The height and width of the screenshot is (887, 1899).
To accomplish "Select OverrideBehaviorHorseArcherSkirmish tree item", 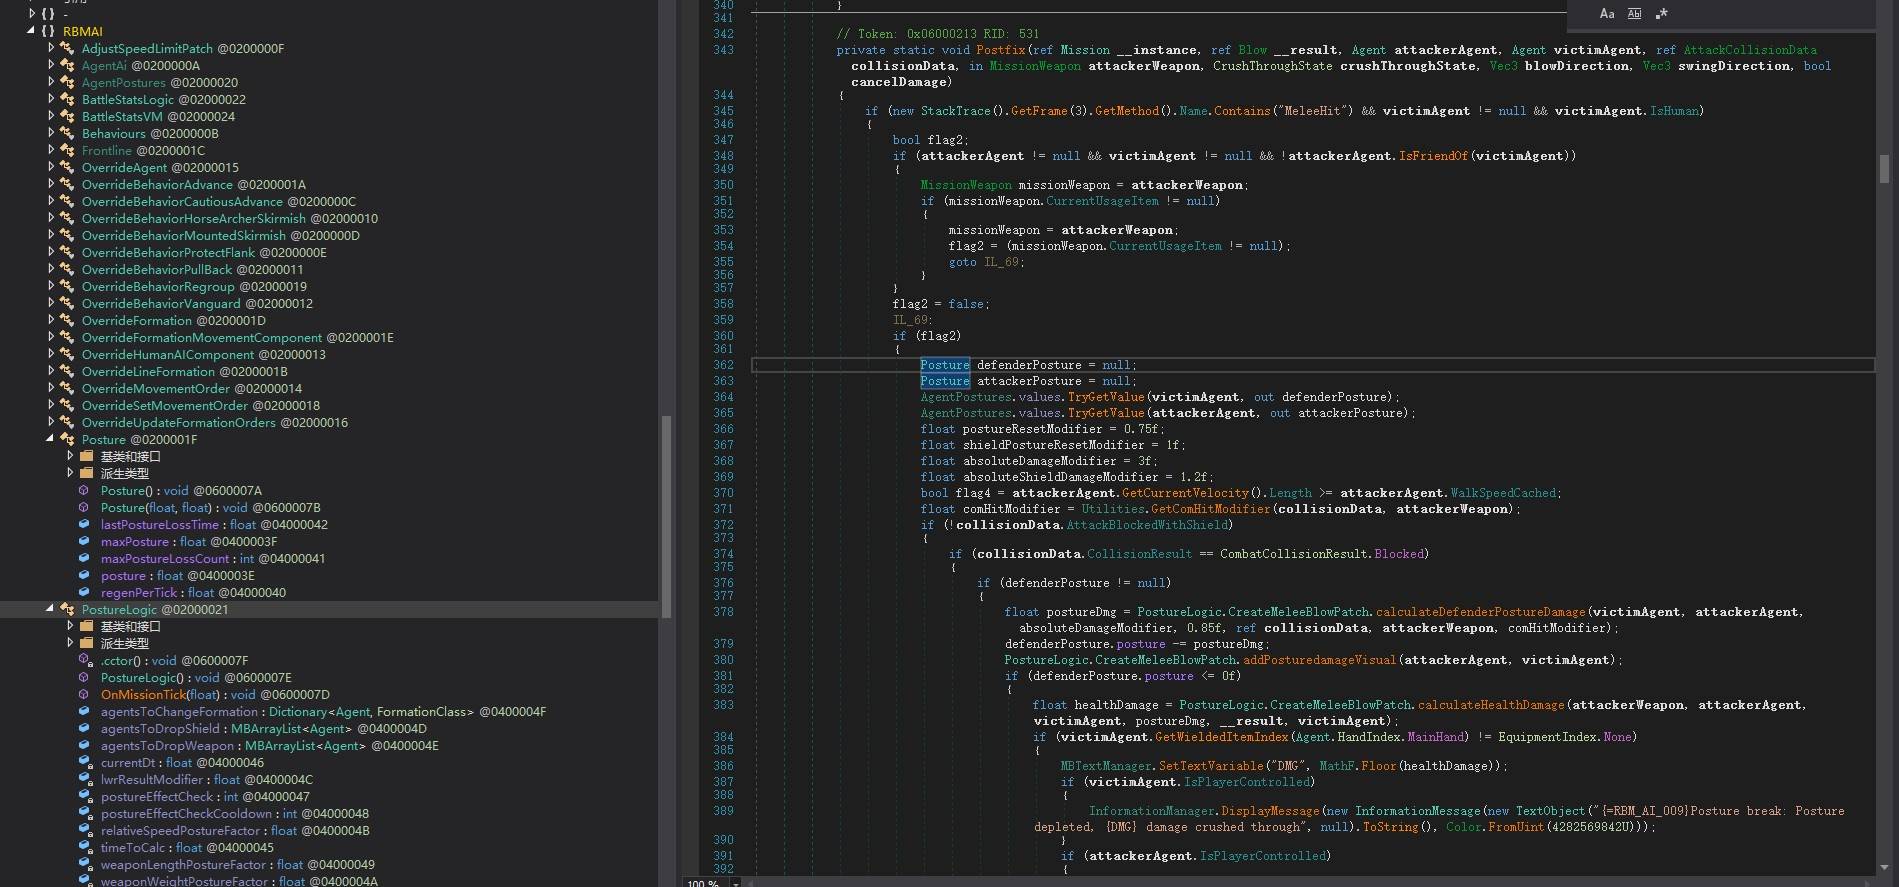I will 230,218.
